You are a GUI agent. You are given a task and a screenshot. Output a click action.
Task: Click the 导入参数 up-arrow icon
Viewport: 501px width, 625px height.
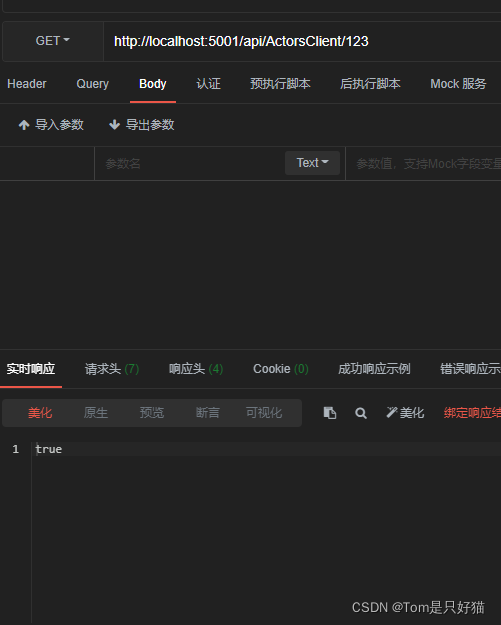tap(24, 125)
